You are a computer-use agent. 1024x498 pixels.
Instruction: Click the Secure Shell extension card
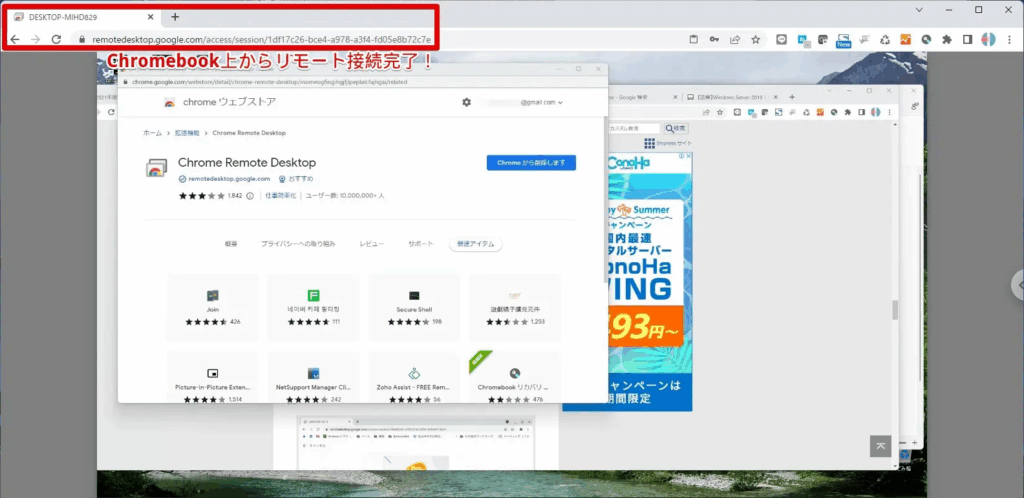[x=414, y=307]
